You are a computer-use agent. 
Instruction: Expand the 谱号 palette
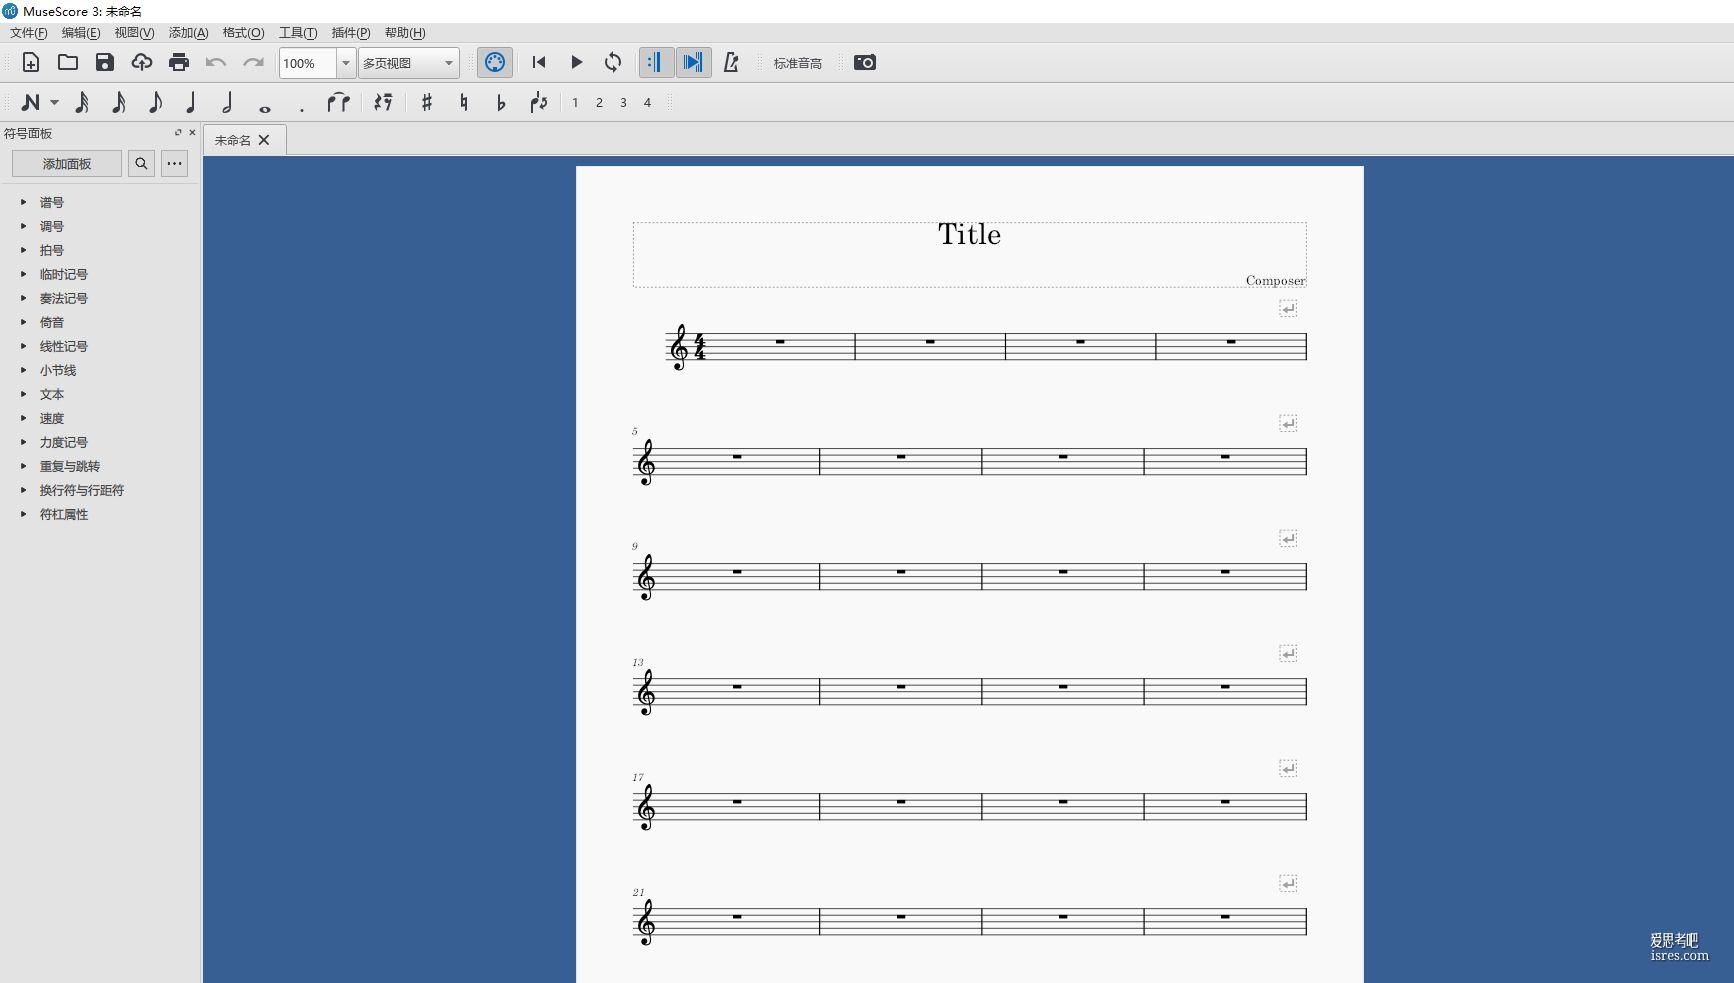[x=24, y=202]
